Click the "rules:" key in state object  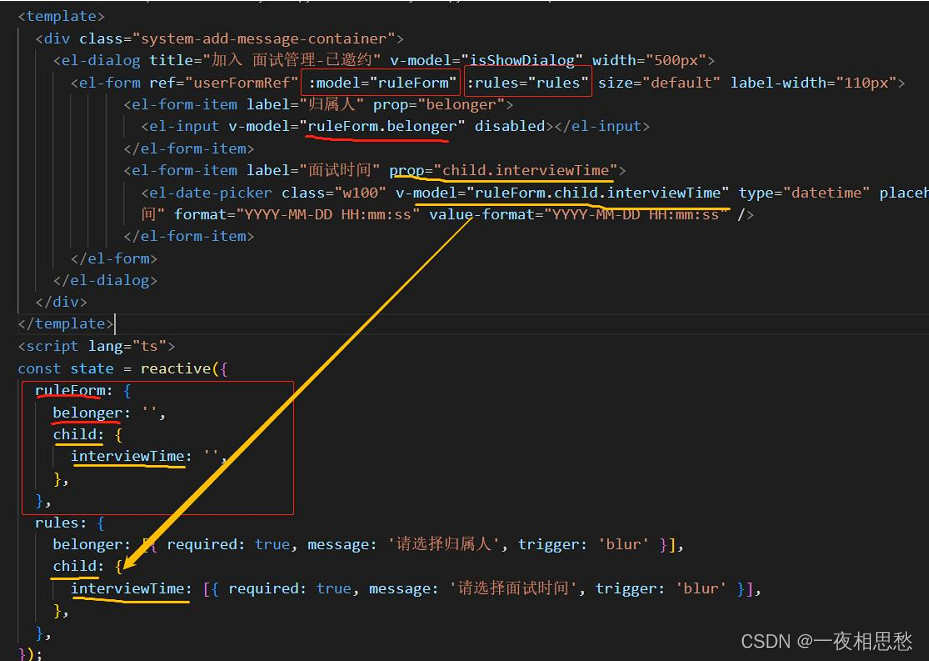[x=61, y=523]
